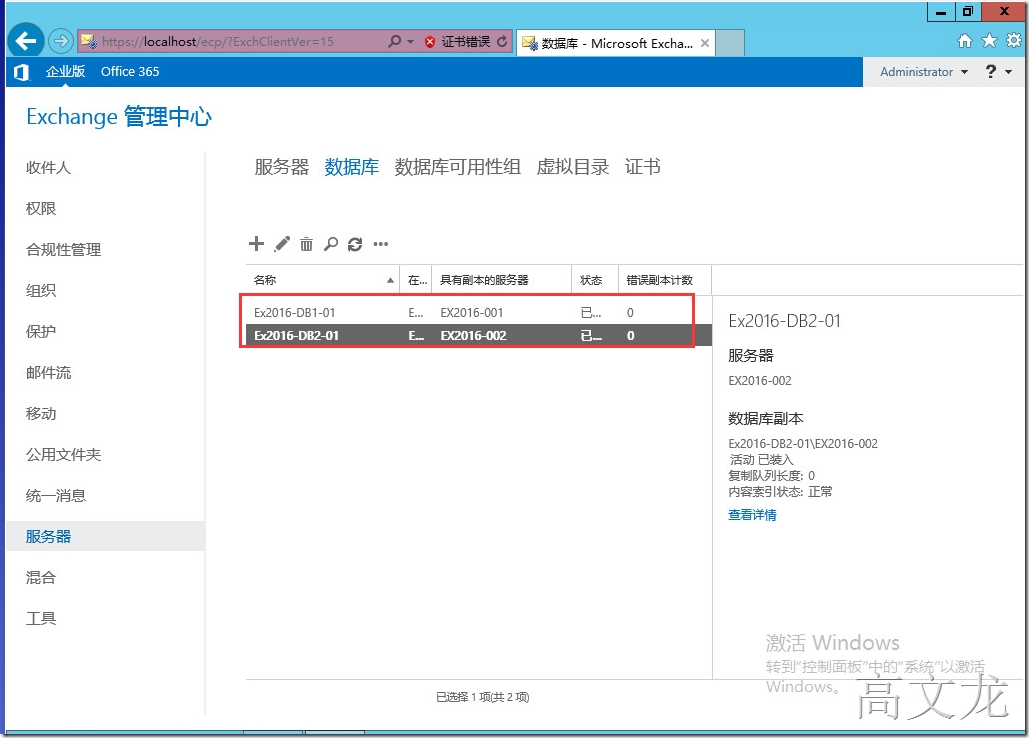This screenshot has width=1029, height=738.
Task: Restore down the browser window
Action: 968,12
